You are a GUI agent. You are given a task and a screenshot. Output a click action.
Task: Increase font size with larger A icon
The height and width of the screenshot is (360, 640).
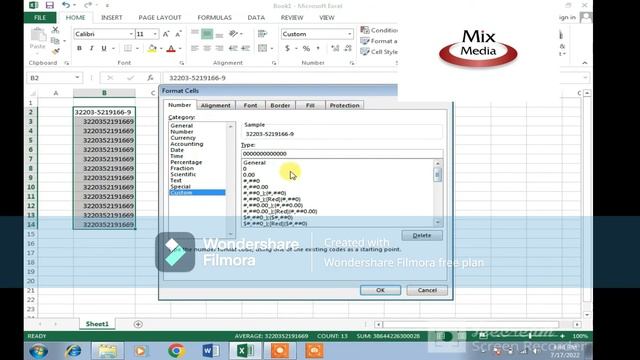166,34
